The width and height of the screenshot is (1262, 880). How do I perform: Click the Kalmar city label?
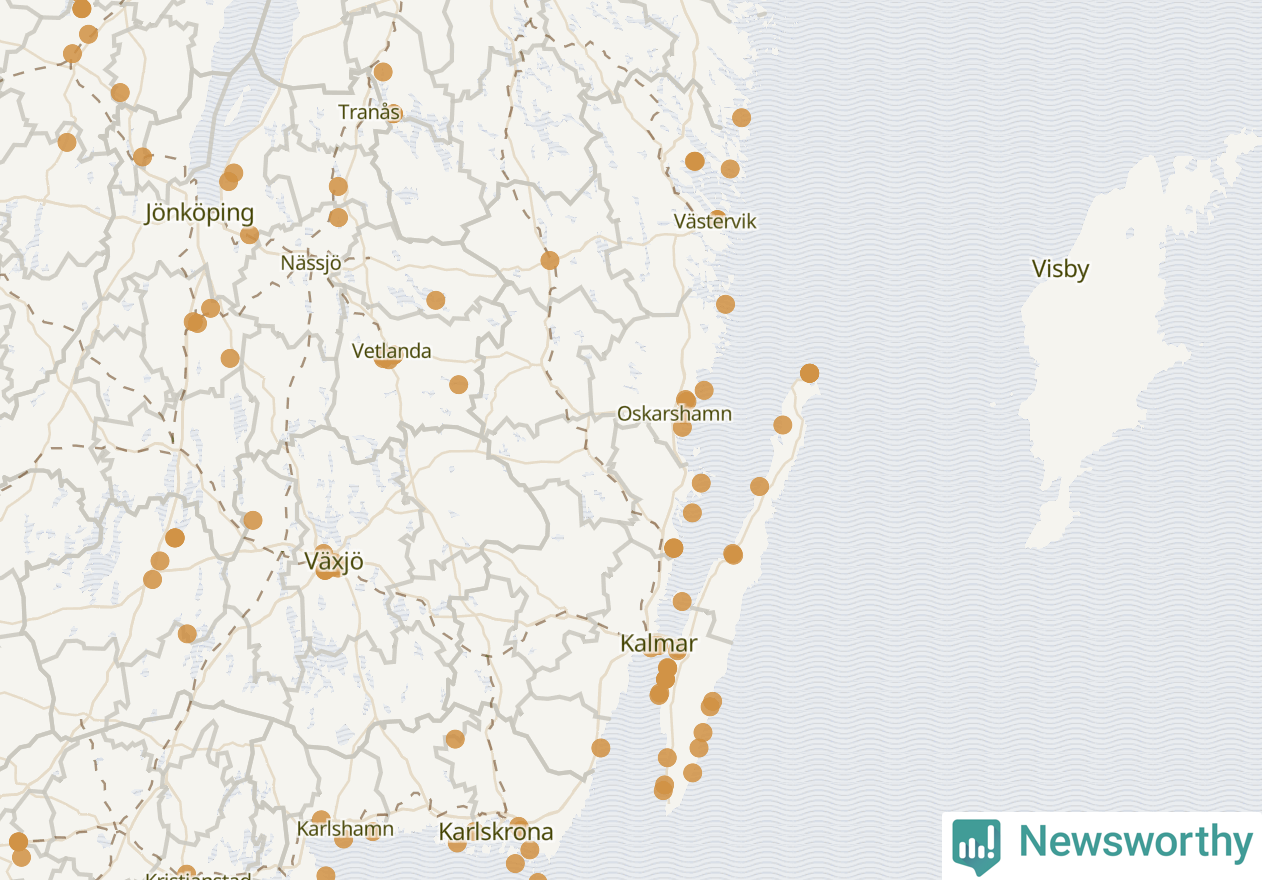click(658, 643)
